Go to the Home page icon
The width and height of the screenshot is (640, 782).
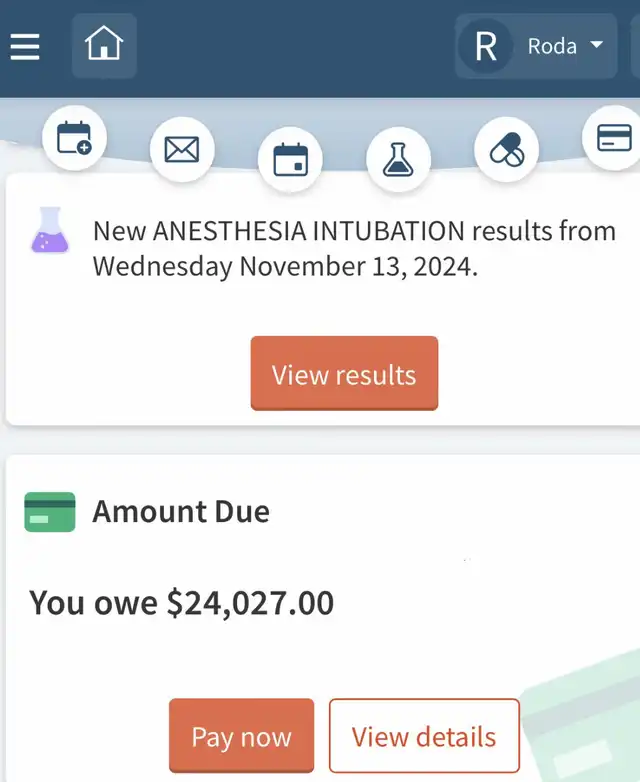tap(104, 45)
